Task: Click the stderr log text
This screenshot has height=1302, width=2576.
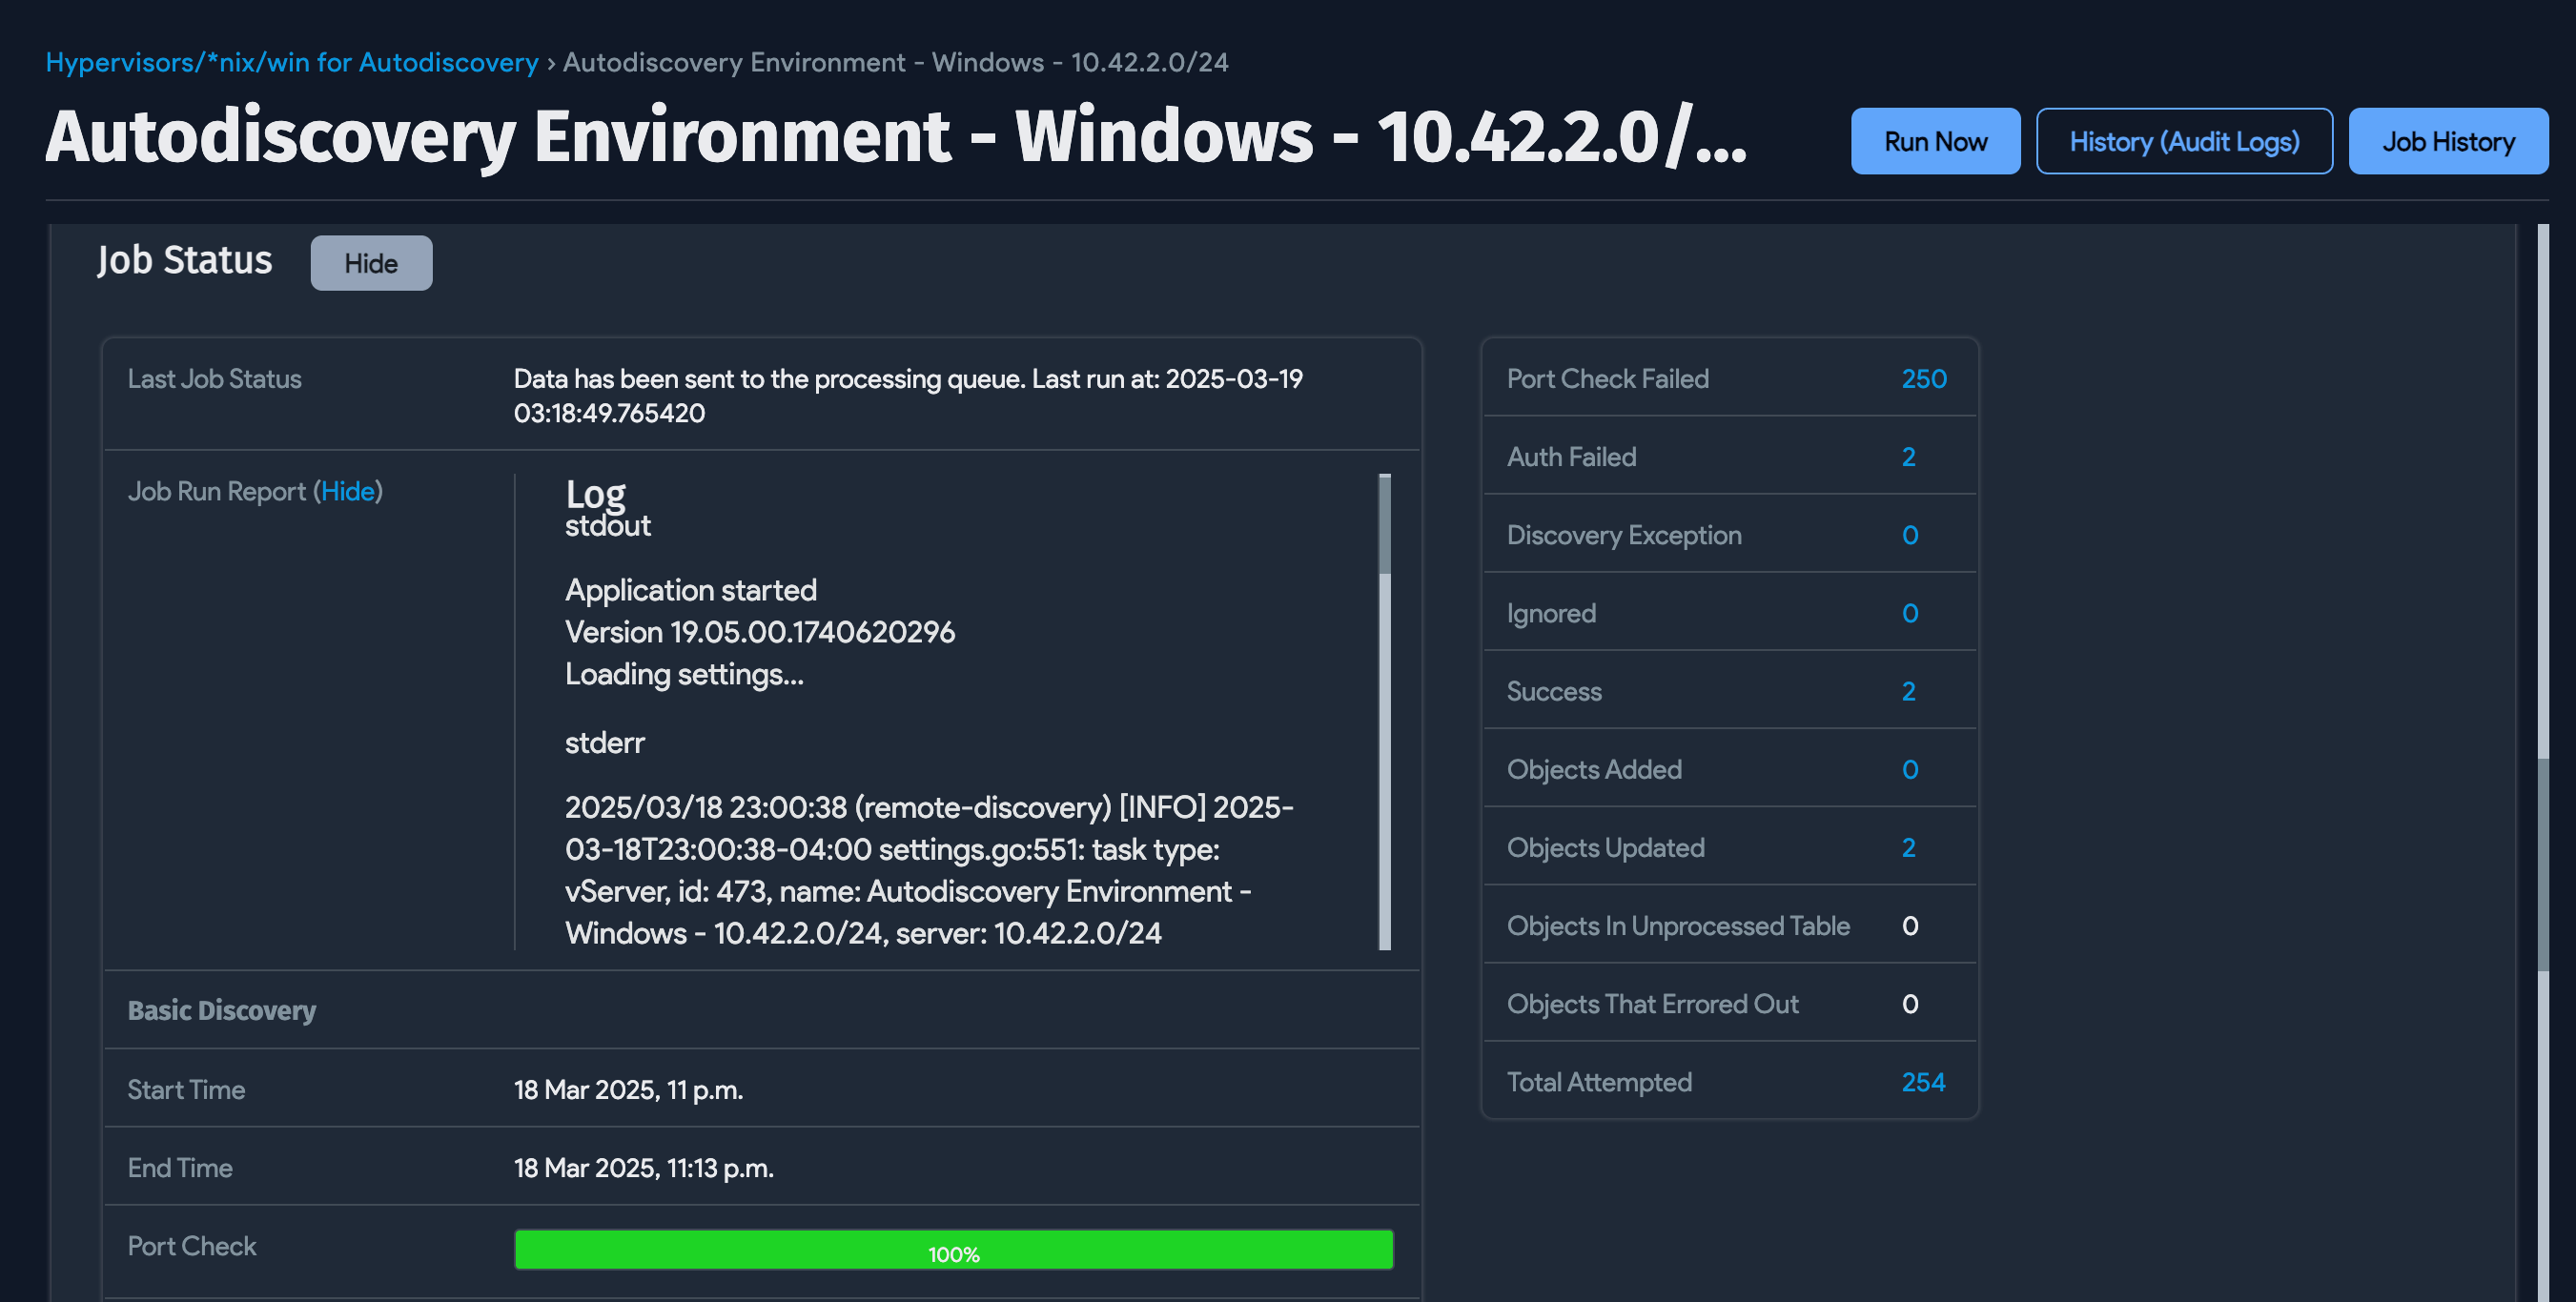Action: point(604,742)
